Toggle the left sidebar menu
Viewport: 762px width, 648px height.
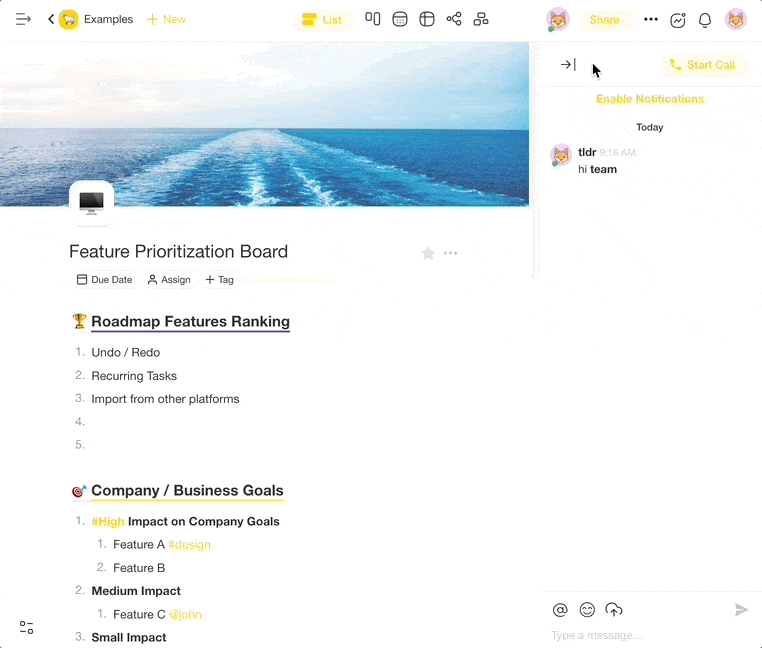[23, 19]
